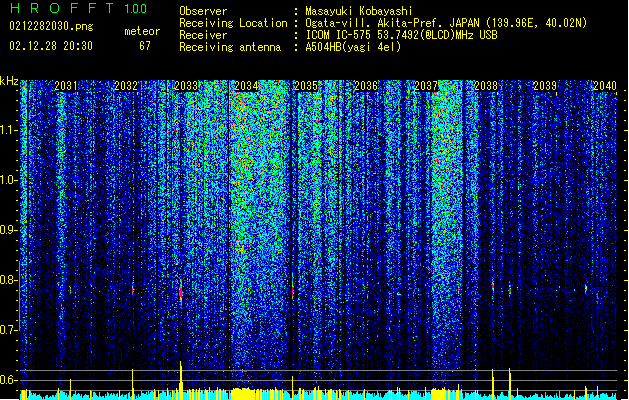Screen dimensions: 629x400
Task: Click the Observer field label
Action: tap(203, 11)
